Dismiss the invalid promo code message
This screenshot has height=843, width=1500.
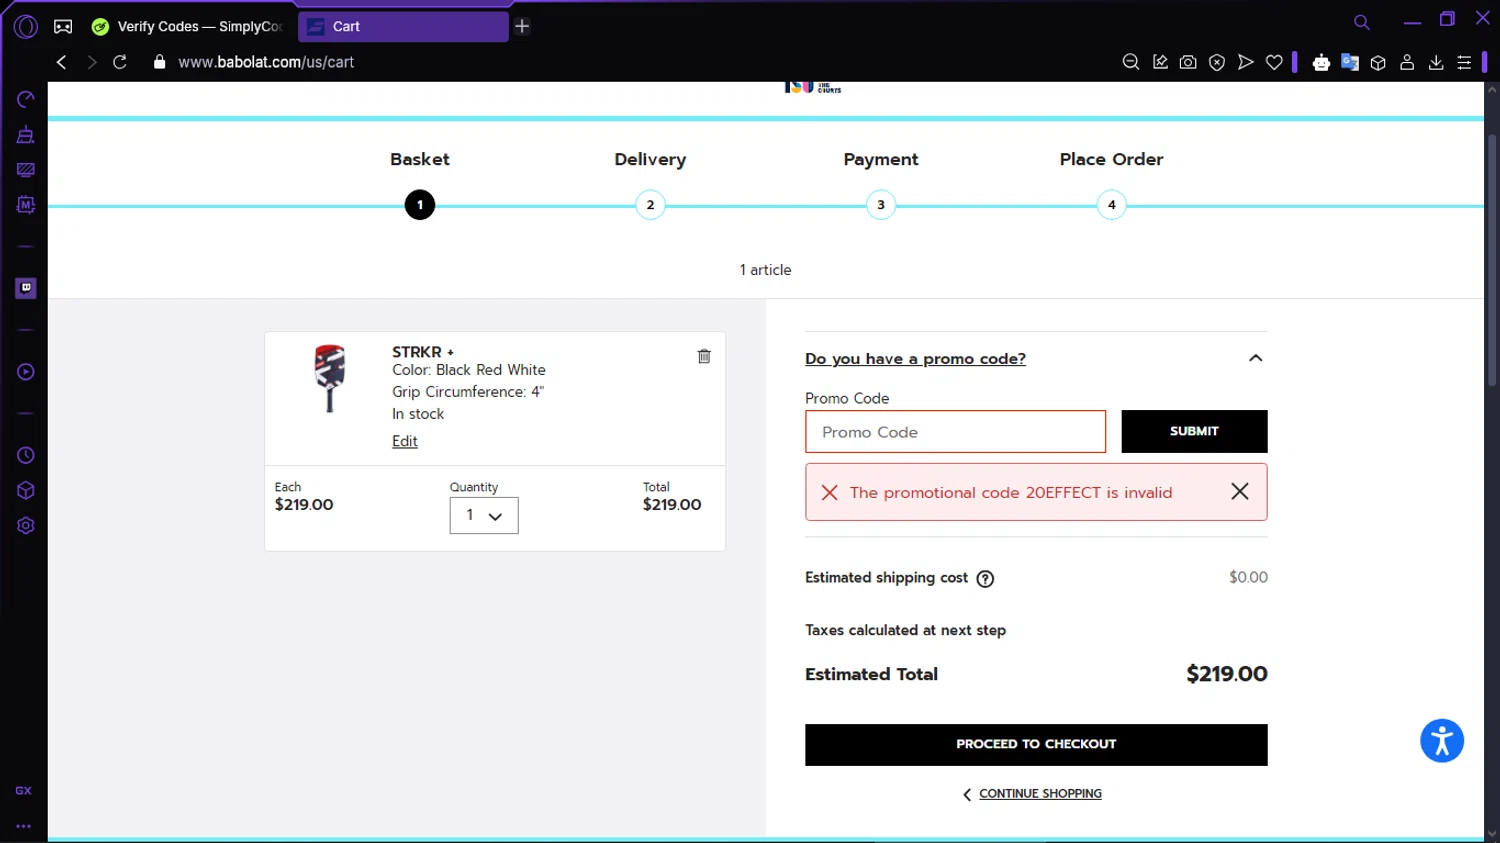pos(1240,491)
